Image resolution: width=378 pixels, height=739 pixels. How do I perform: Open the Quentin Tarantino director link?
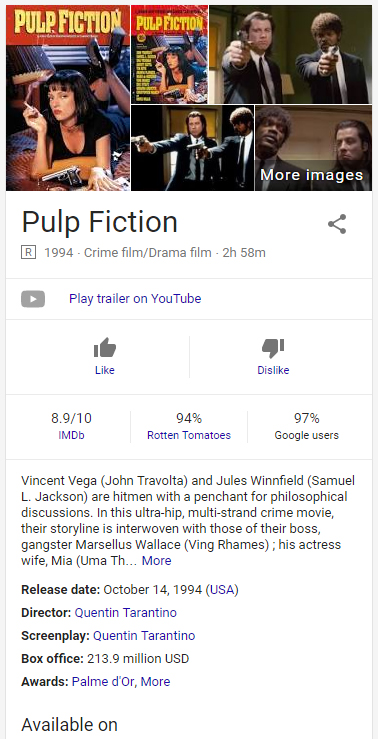126,613
